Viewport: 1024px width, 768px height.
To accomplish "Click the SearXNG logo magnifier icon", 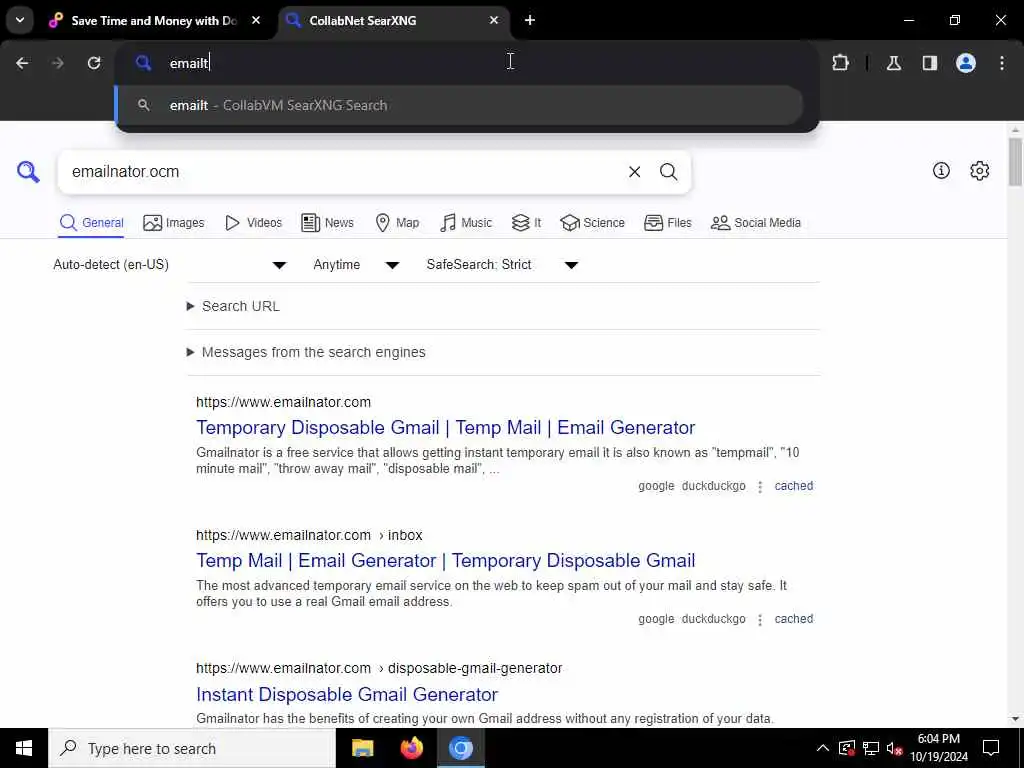I will pyautogui.click(x=28, y=172).
